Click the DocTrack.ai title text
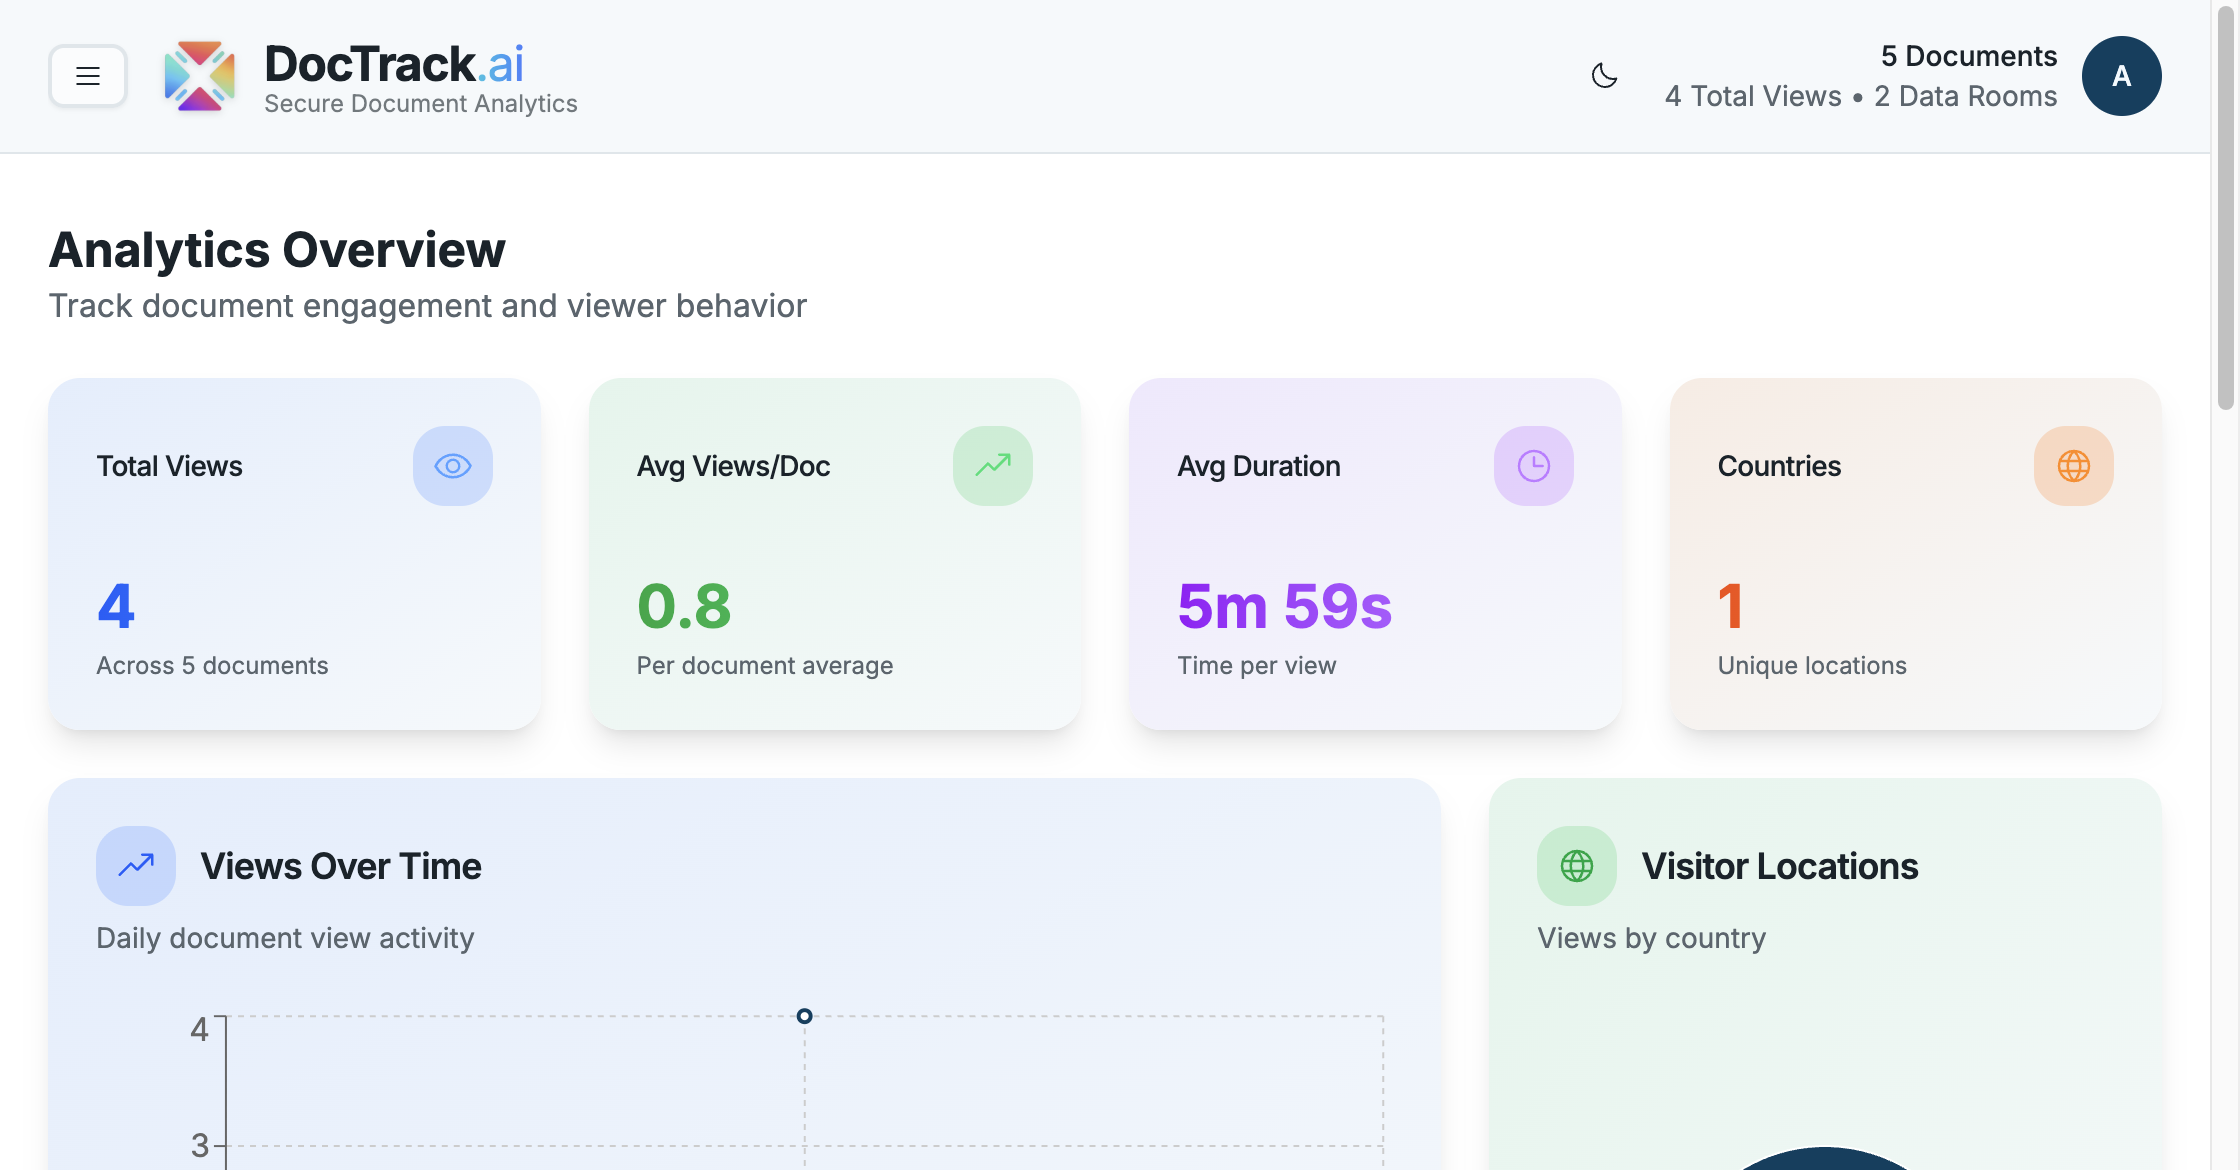Screen dimensions: 2240x1170 pos(394,64)
